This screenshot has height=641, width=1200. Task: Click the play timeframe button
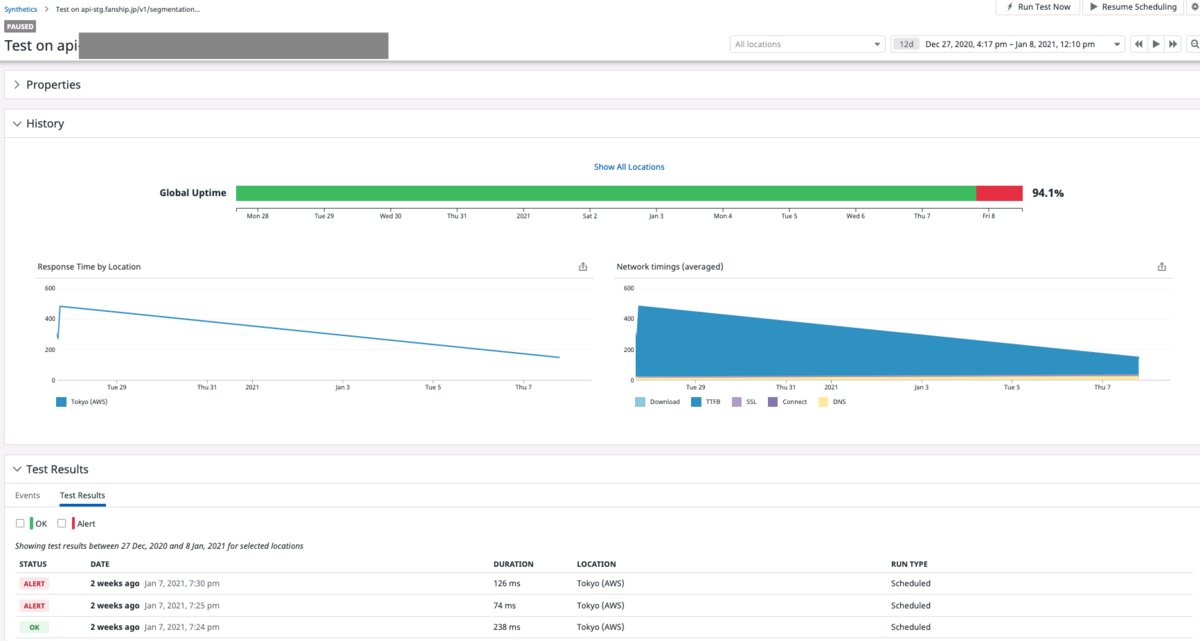coord(1156,44)
